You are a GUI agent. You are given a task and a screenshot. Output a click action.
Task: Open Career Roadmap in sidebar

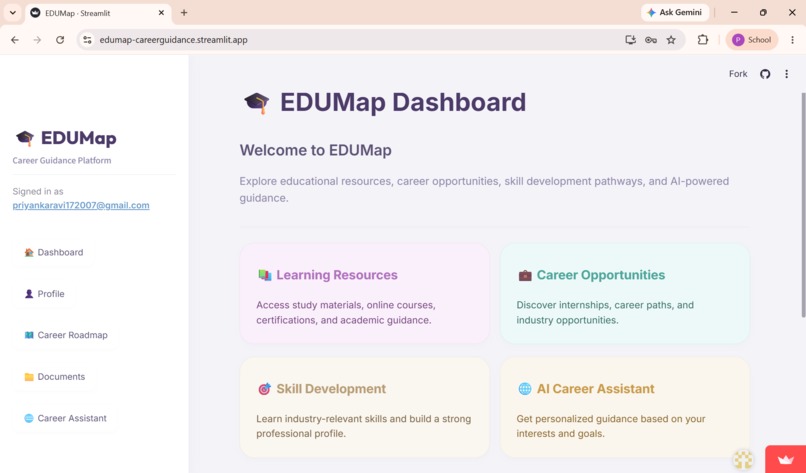[x=66, y=335]
